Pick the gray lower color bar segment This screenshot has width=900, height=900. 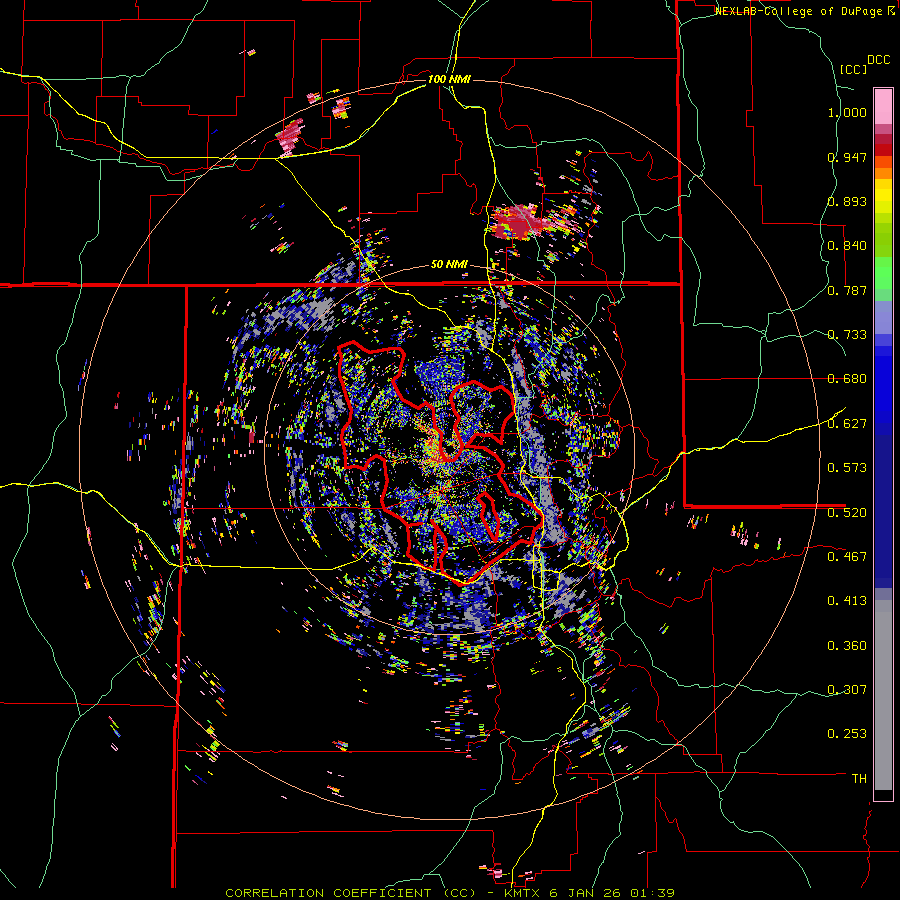[883, 695]
